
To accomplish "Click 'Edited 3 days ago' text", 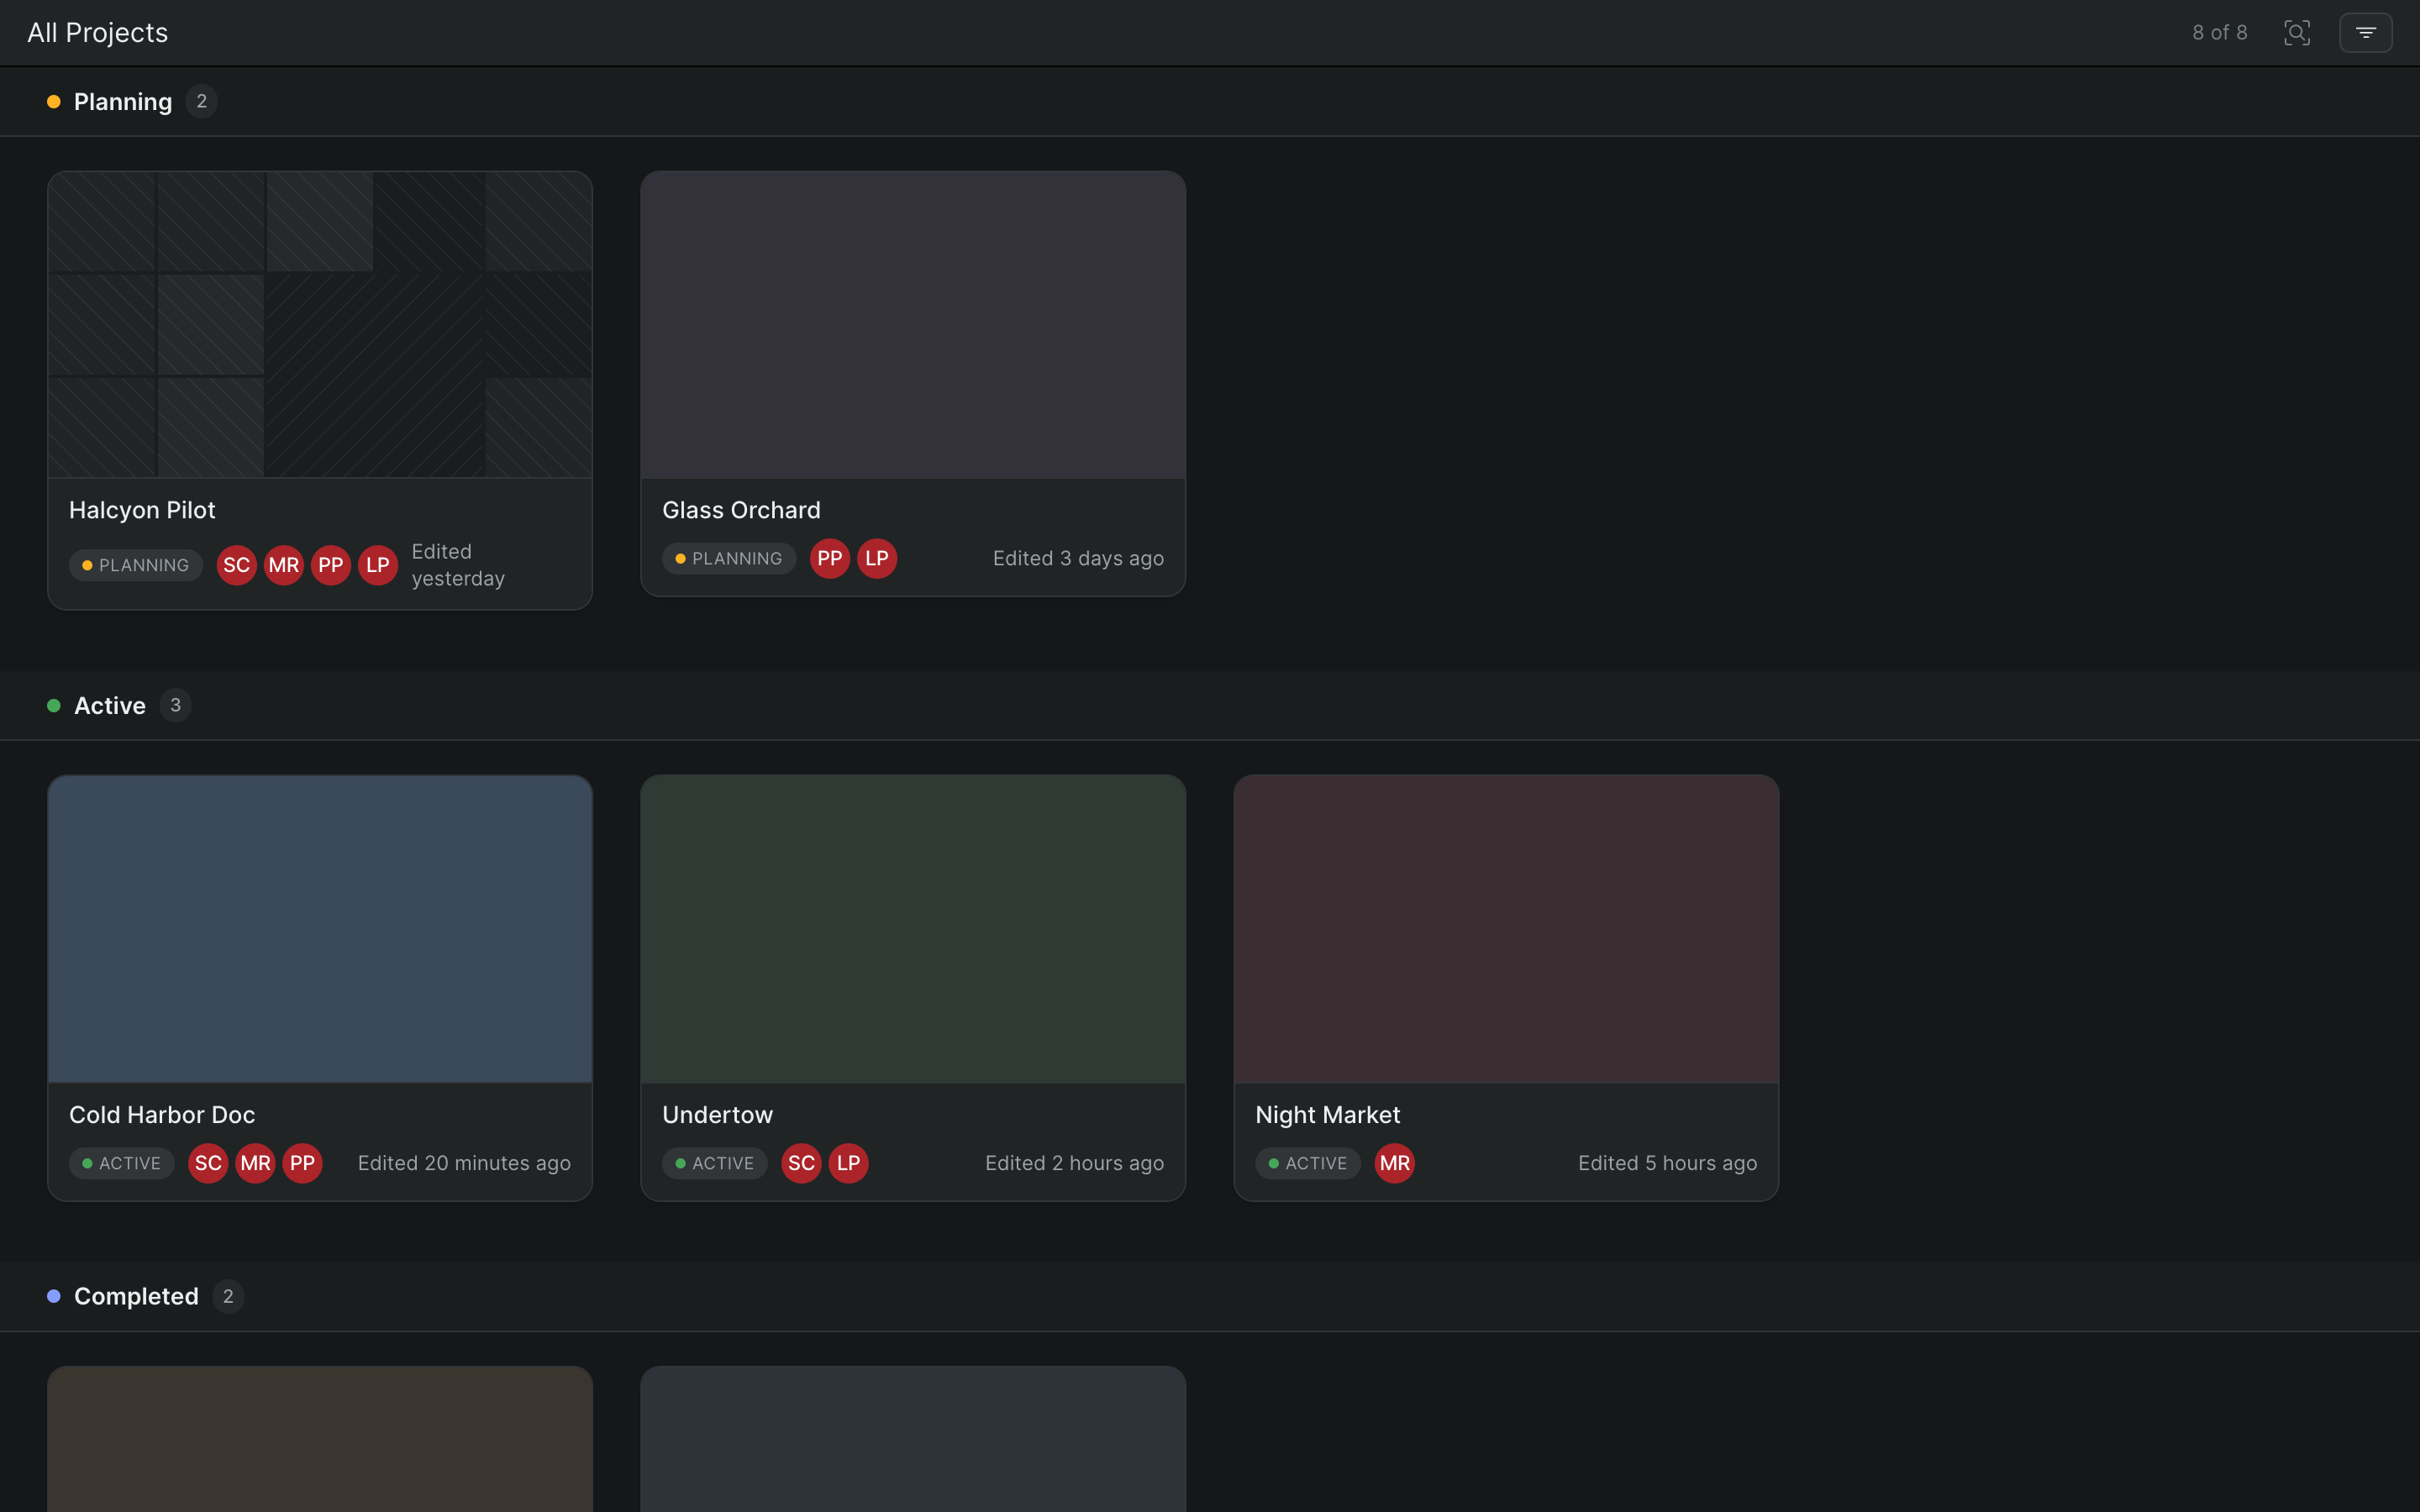I will 1078,558.
